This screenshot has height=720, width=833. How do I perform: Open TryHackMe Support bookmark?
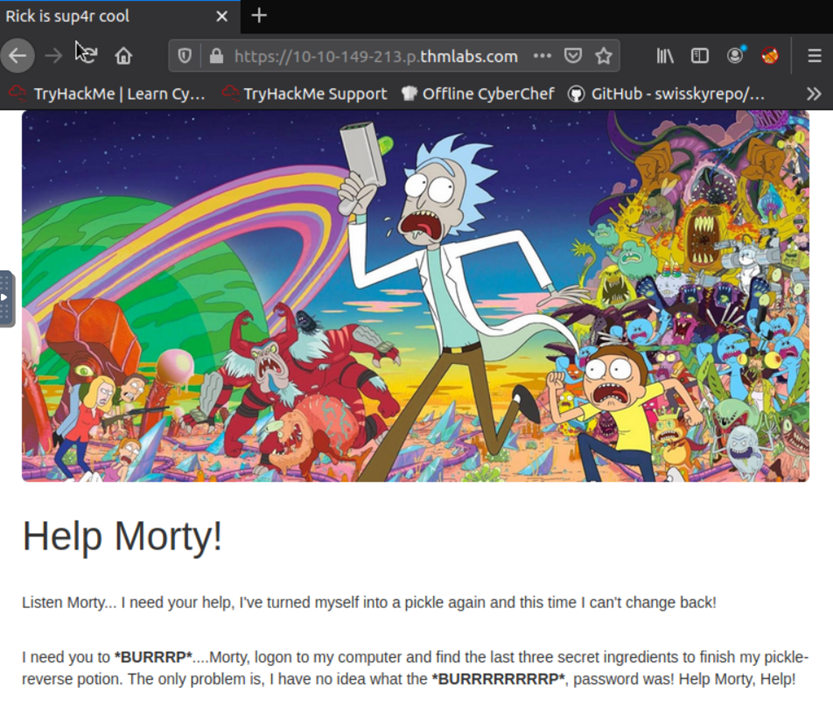[x=304, y=94]
